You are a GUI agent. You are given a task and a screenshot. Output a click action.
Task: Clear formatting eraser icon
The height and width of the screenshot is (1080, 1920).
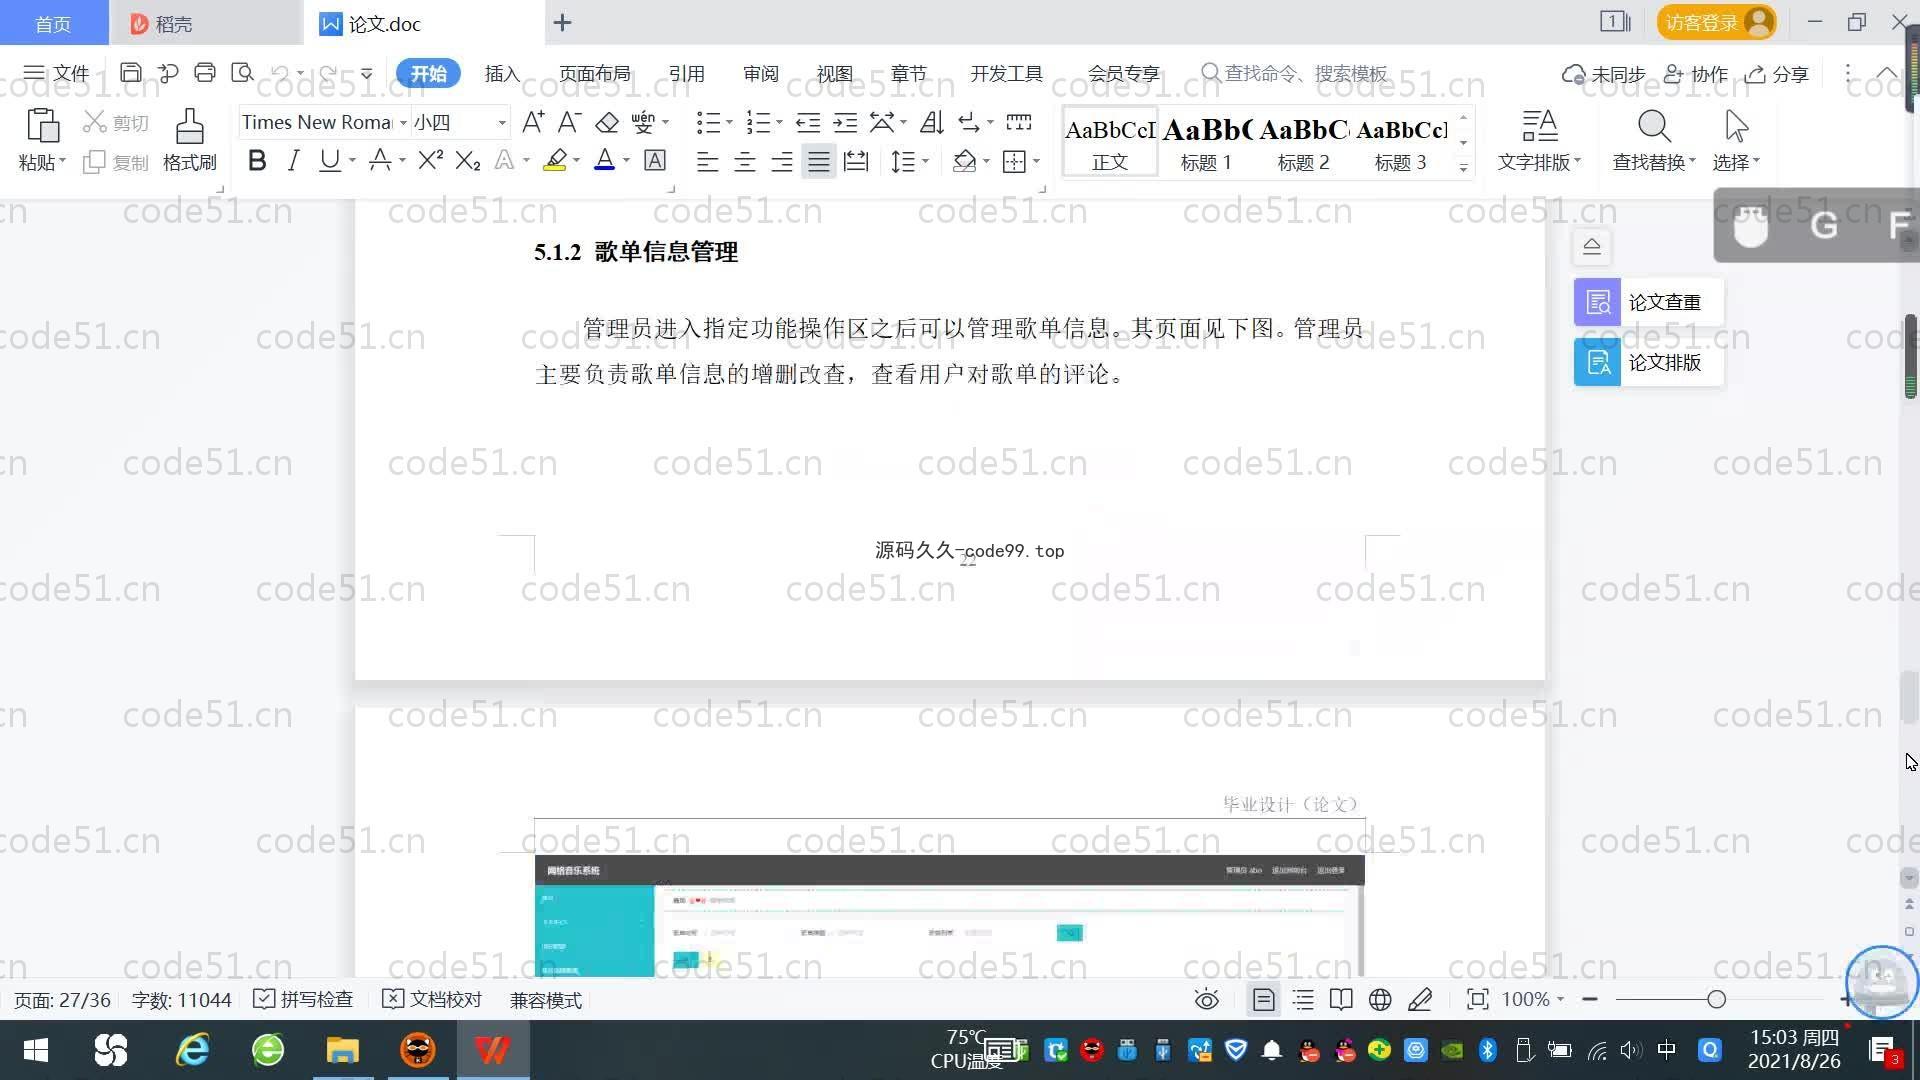click(x=607, y=122)
